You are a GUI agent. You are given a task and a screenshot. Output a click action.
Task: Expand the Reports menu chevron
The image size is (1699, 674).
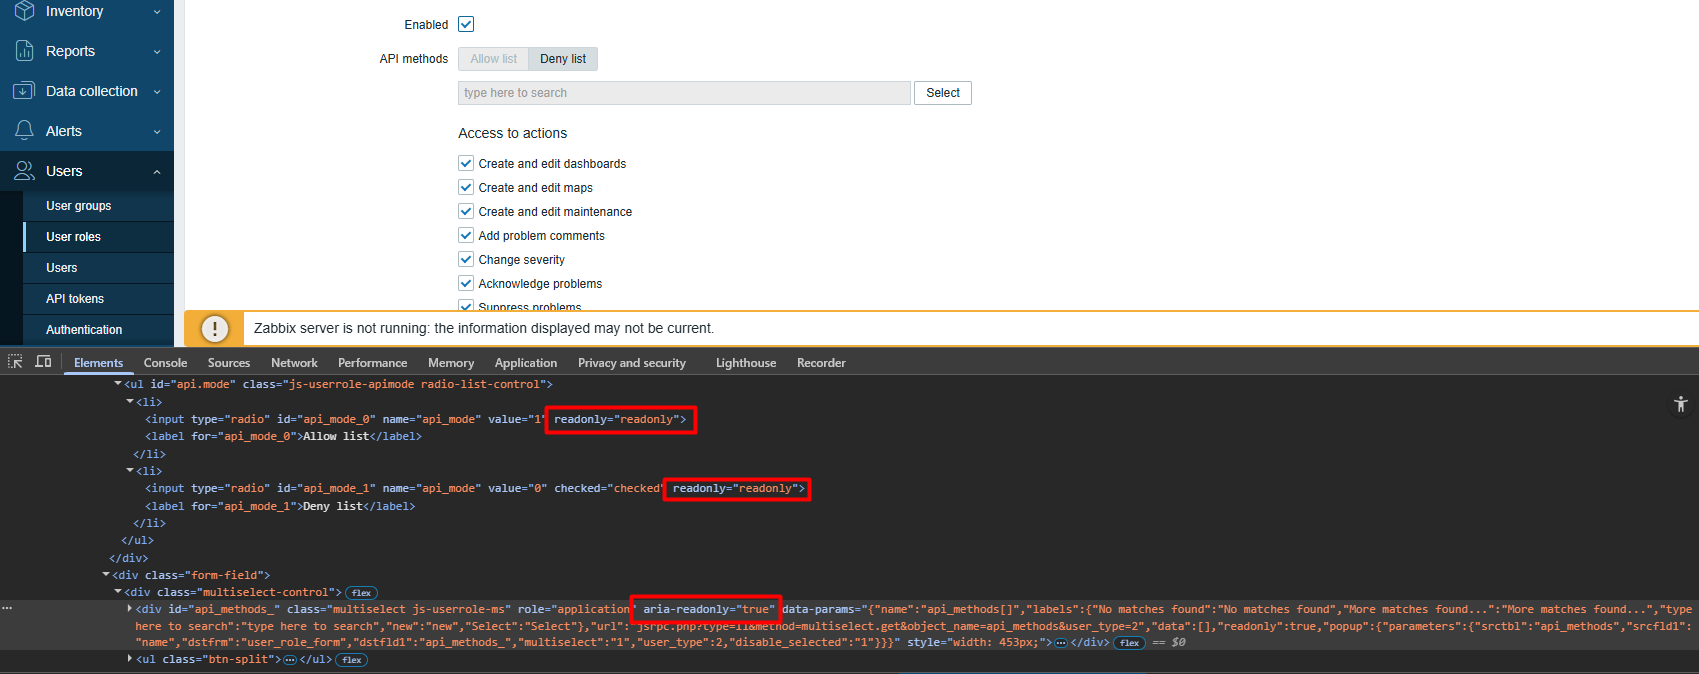point(157,52)
